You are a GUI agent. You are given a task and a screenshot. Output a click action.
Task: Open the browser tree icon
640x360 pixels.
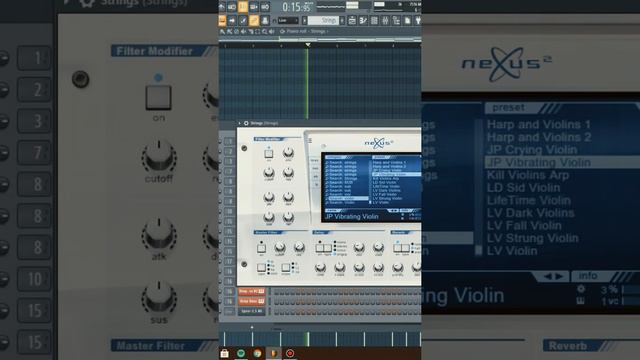[x=396, y=20]
